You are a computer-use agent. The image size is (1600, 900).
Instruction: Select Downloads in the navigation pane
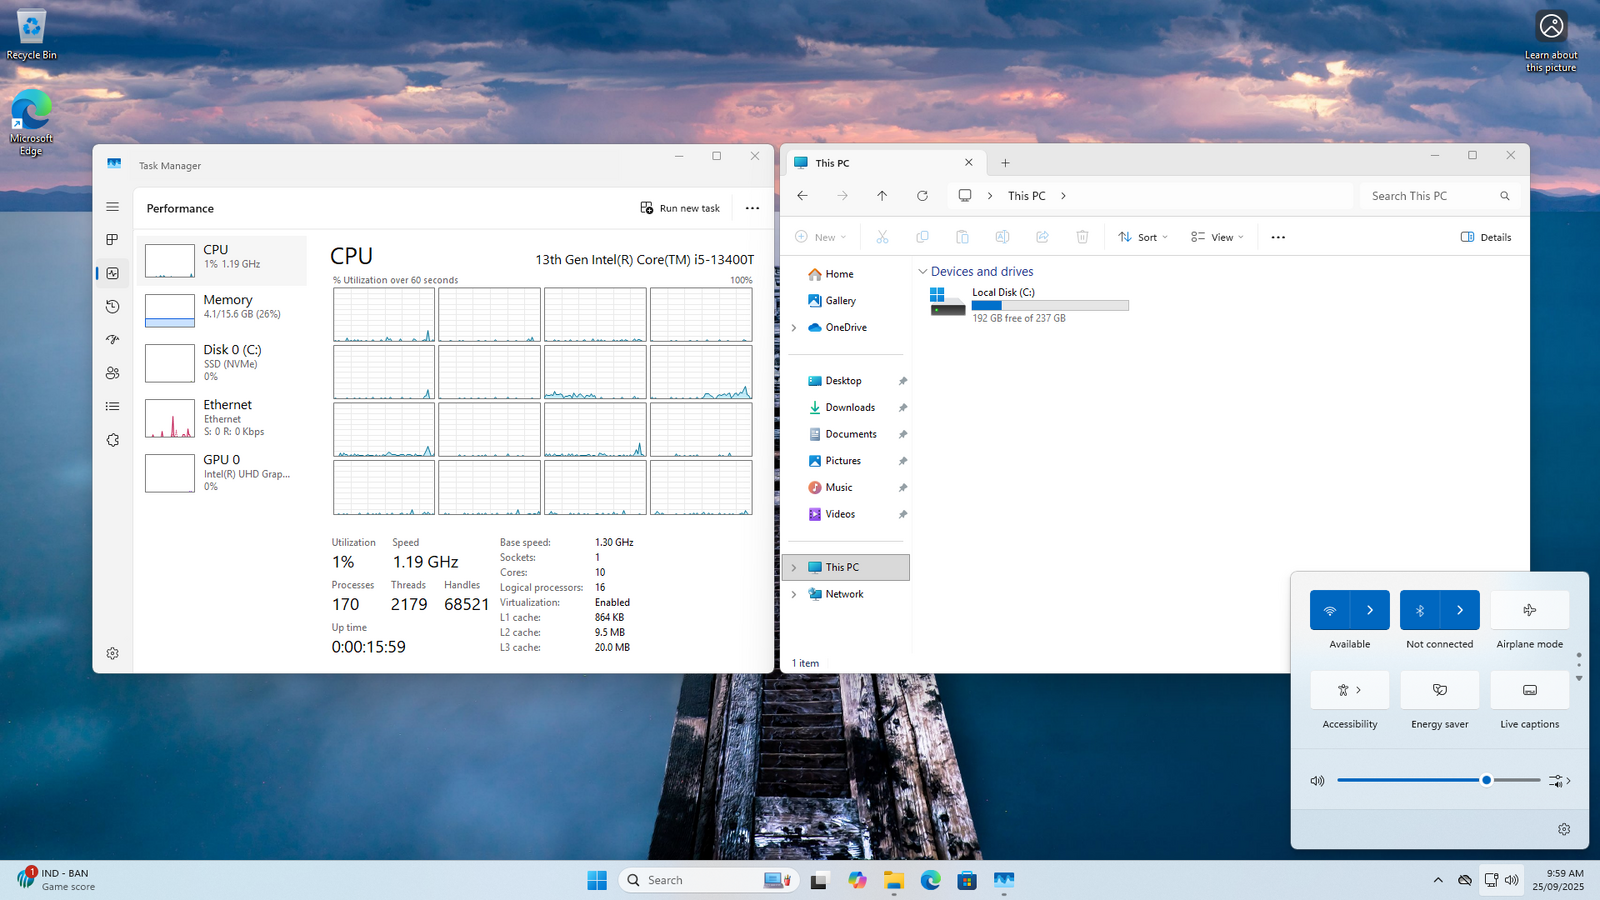[849, 408]
